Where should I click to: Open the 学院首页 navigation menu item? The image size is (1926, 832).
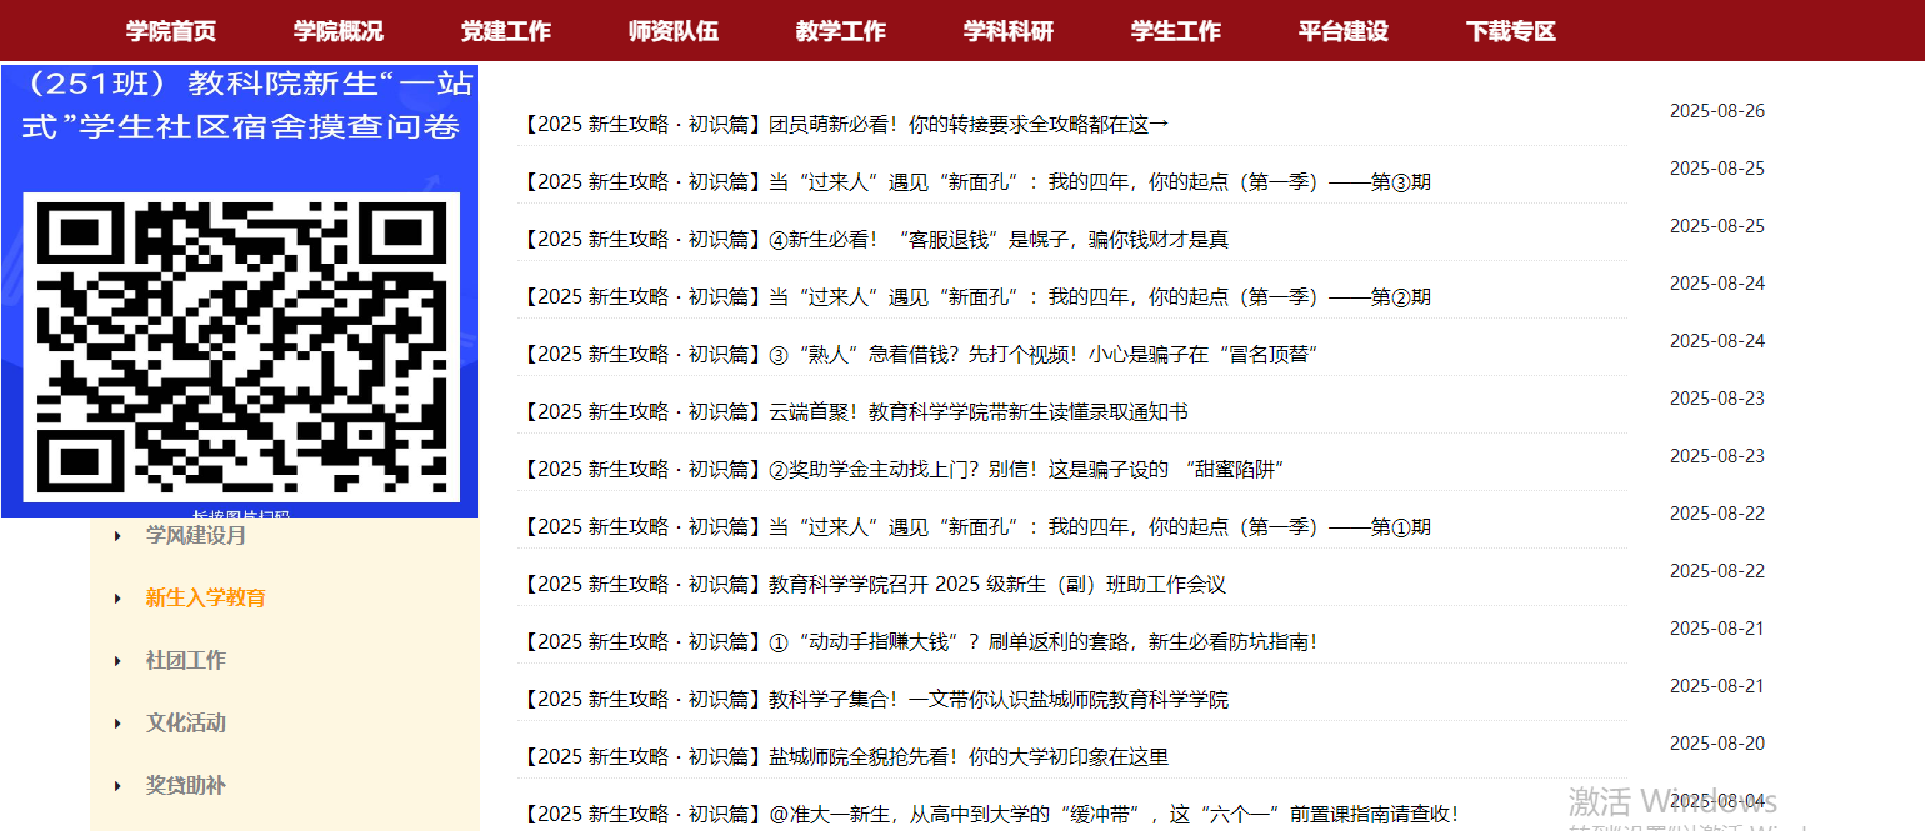point(171,31)
